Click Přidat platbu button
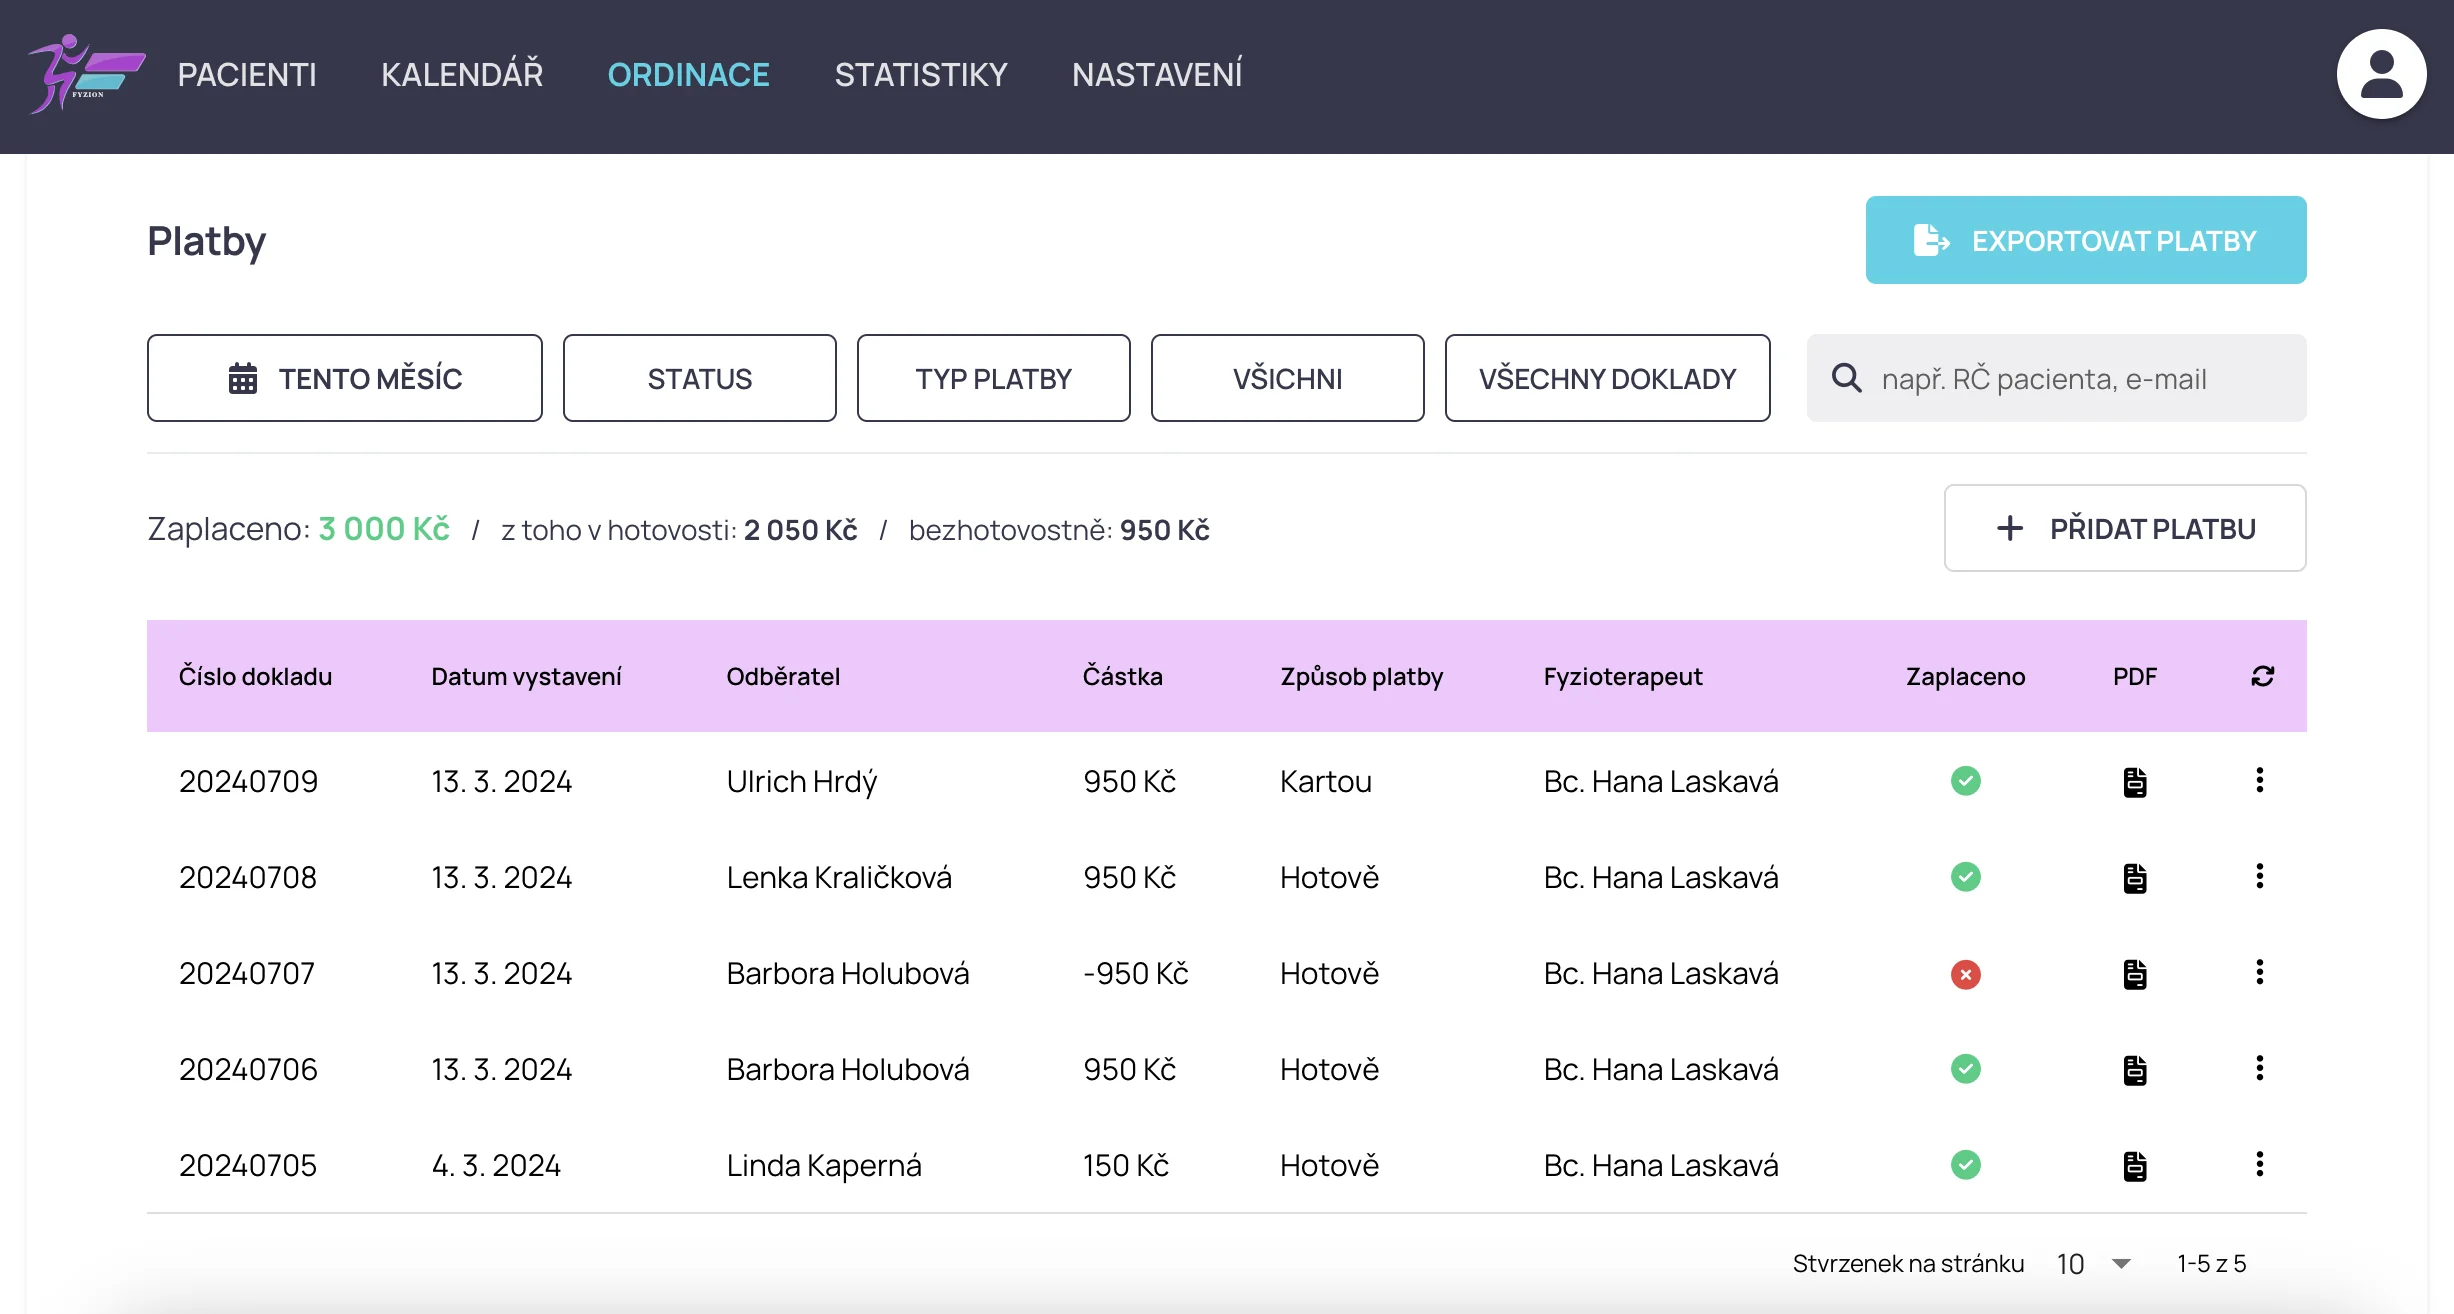Screen dimensions: 2454x1314 [x=2124, y=528]
